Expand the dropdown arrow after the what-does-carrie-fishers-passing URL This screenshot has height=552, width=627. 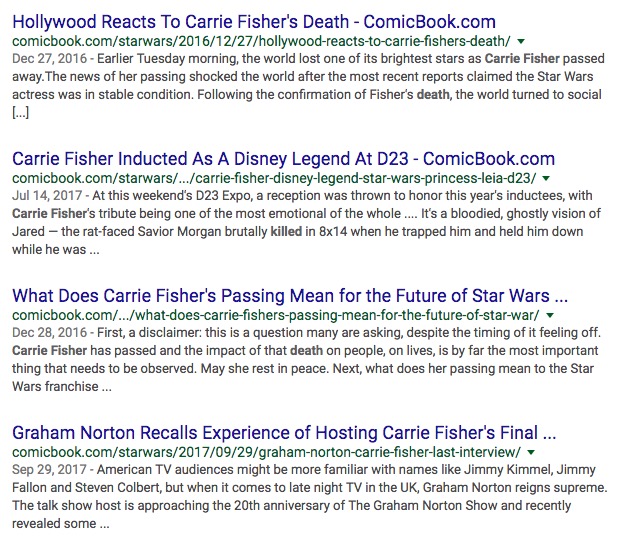click(x=548, y=316)
